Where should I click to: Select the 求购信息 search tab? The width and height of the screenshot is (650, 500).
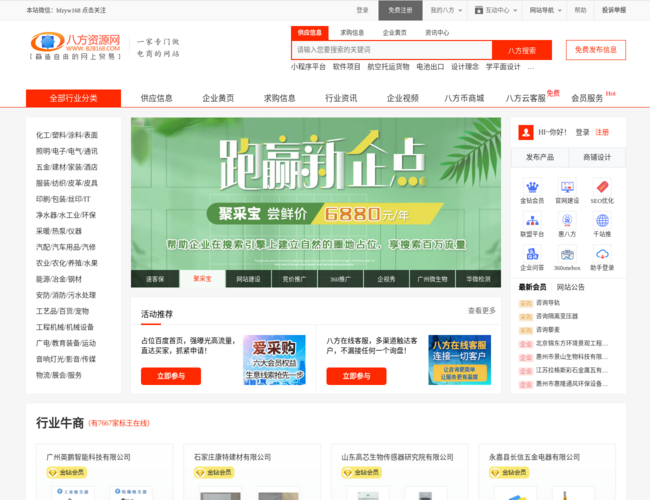click(352, 33)
